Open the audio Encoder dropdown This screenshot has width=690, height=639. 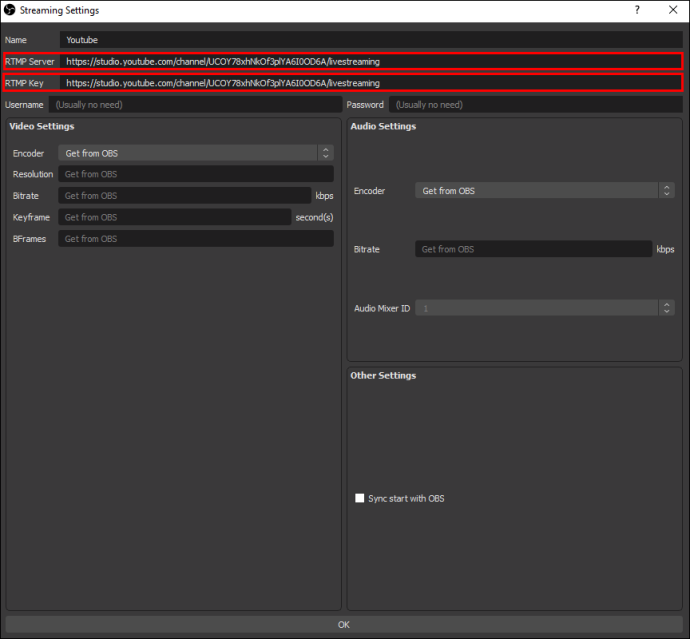pos(545,191)
